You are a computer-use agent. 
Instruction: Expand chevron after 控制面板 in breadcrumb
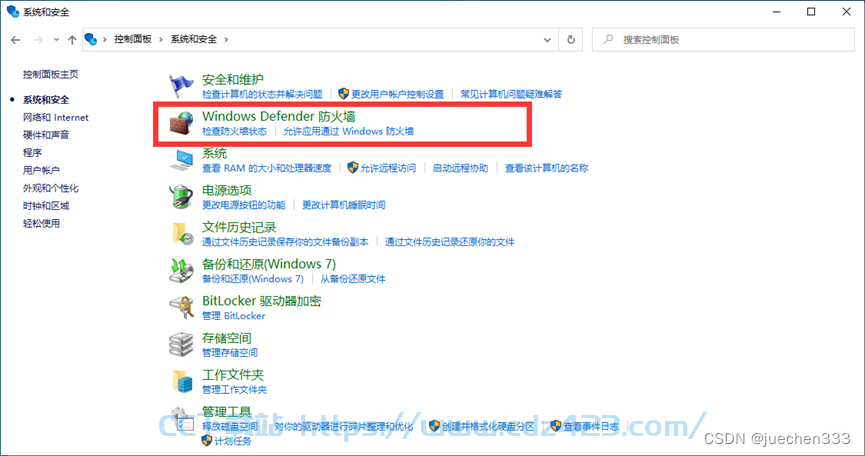(x=161, y=40)
